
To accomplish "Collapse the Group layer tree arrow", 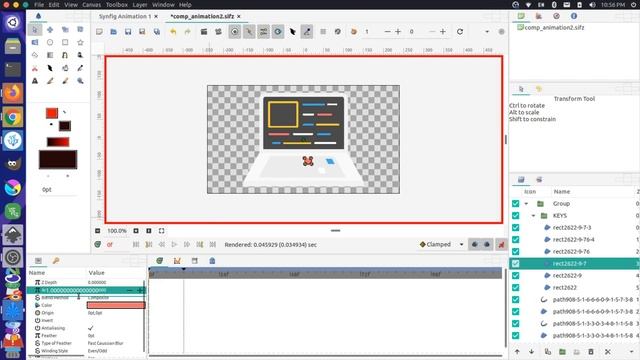I will coord(526,203).
